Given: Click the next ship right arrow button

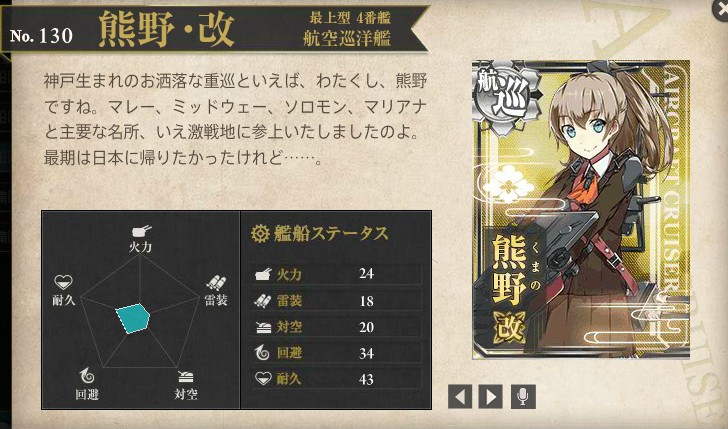Looking at the screenshot, I should click(x=491, y=397).
